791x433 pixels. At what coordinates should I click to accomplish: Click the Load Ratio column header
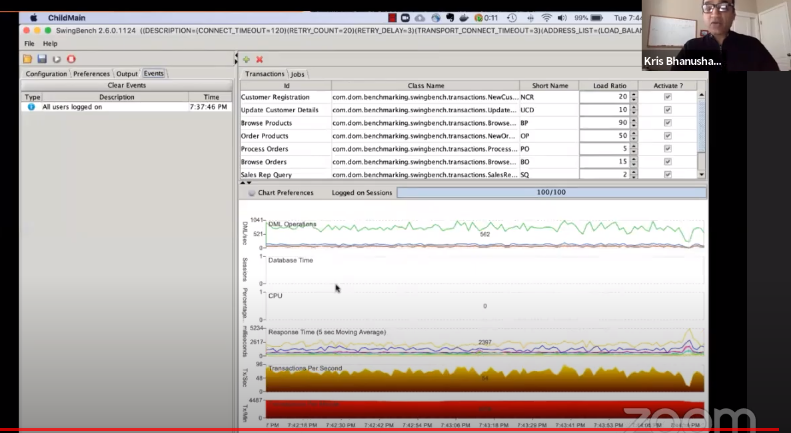click(609, 86)
